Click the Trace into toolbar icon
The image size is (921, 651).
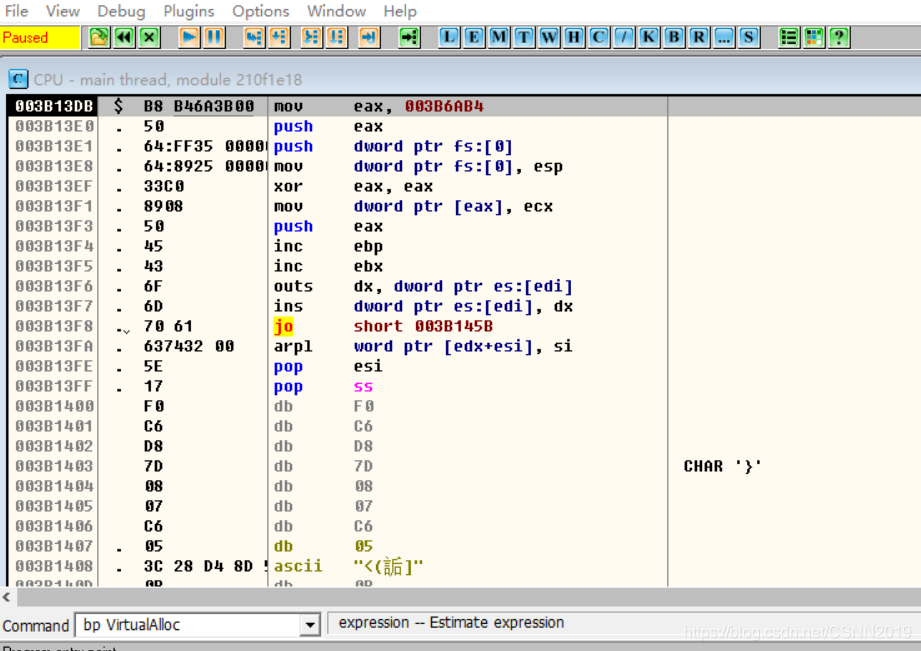click(311, 38)
